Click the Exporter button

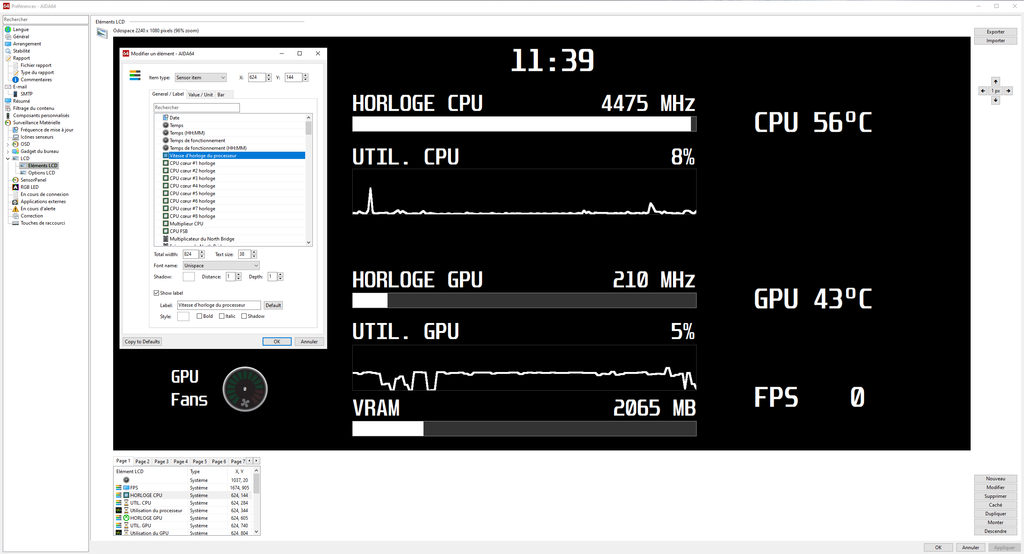coord(995,32)
